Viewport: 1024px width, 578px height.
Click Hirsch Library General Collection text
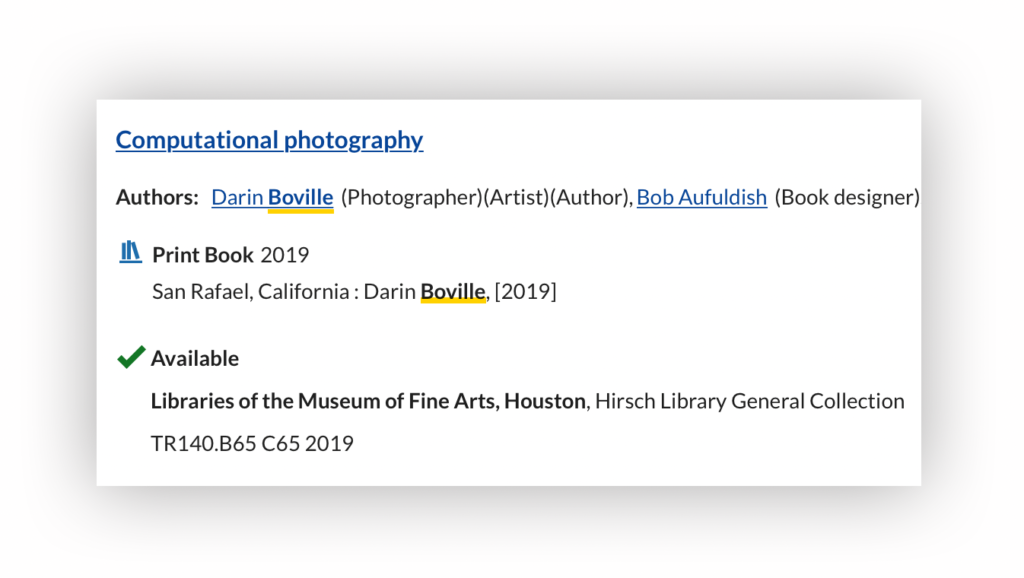[750, 401]
